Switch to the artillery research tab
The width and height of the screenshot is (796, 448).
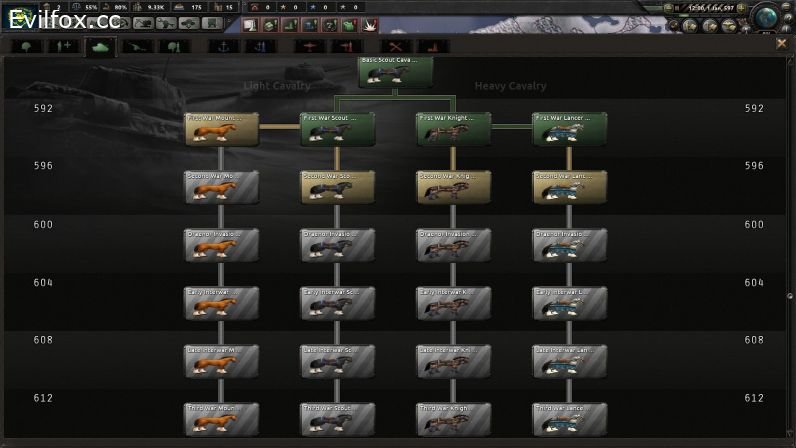pyautogui.click(x=138, y=46)
